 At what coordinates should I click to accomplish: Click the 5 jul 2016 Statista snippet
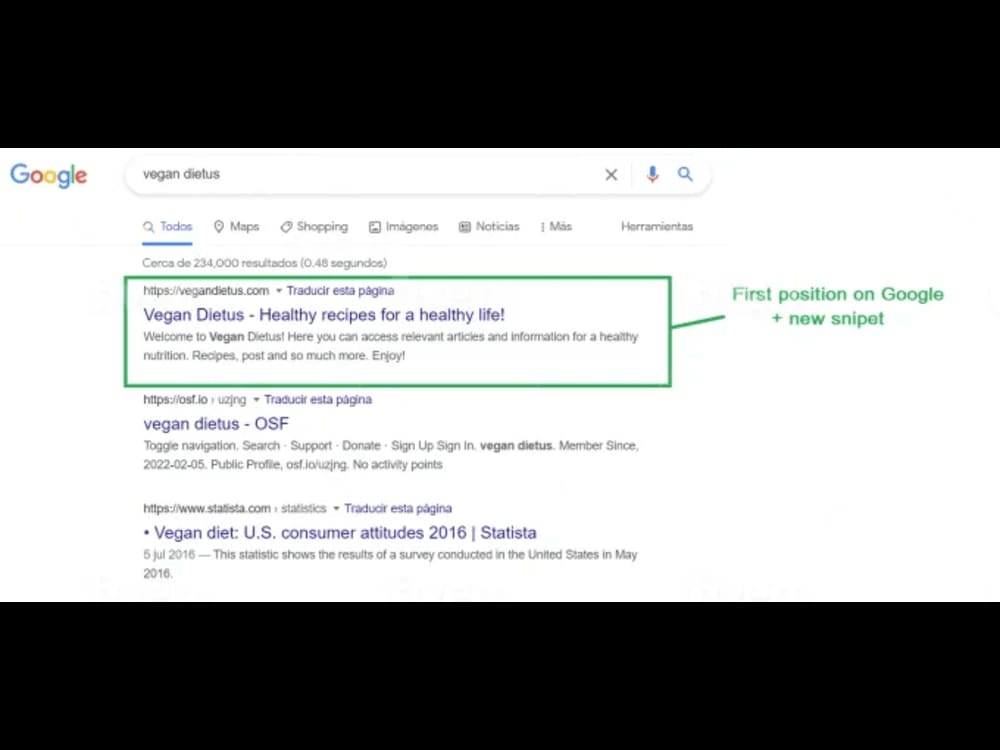[x=390, y=564]
